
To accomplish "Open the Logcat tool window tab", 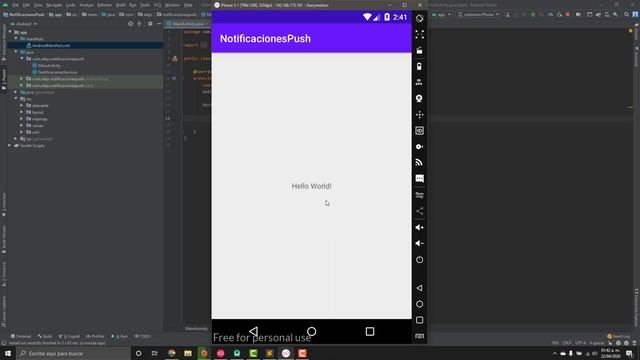I will tap(70, 336).
